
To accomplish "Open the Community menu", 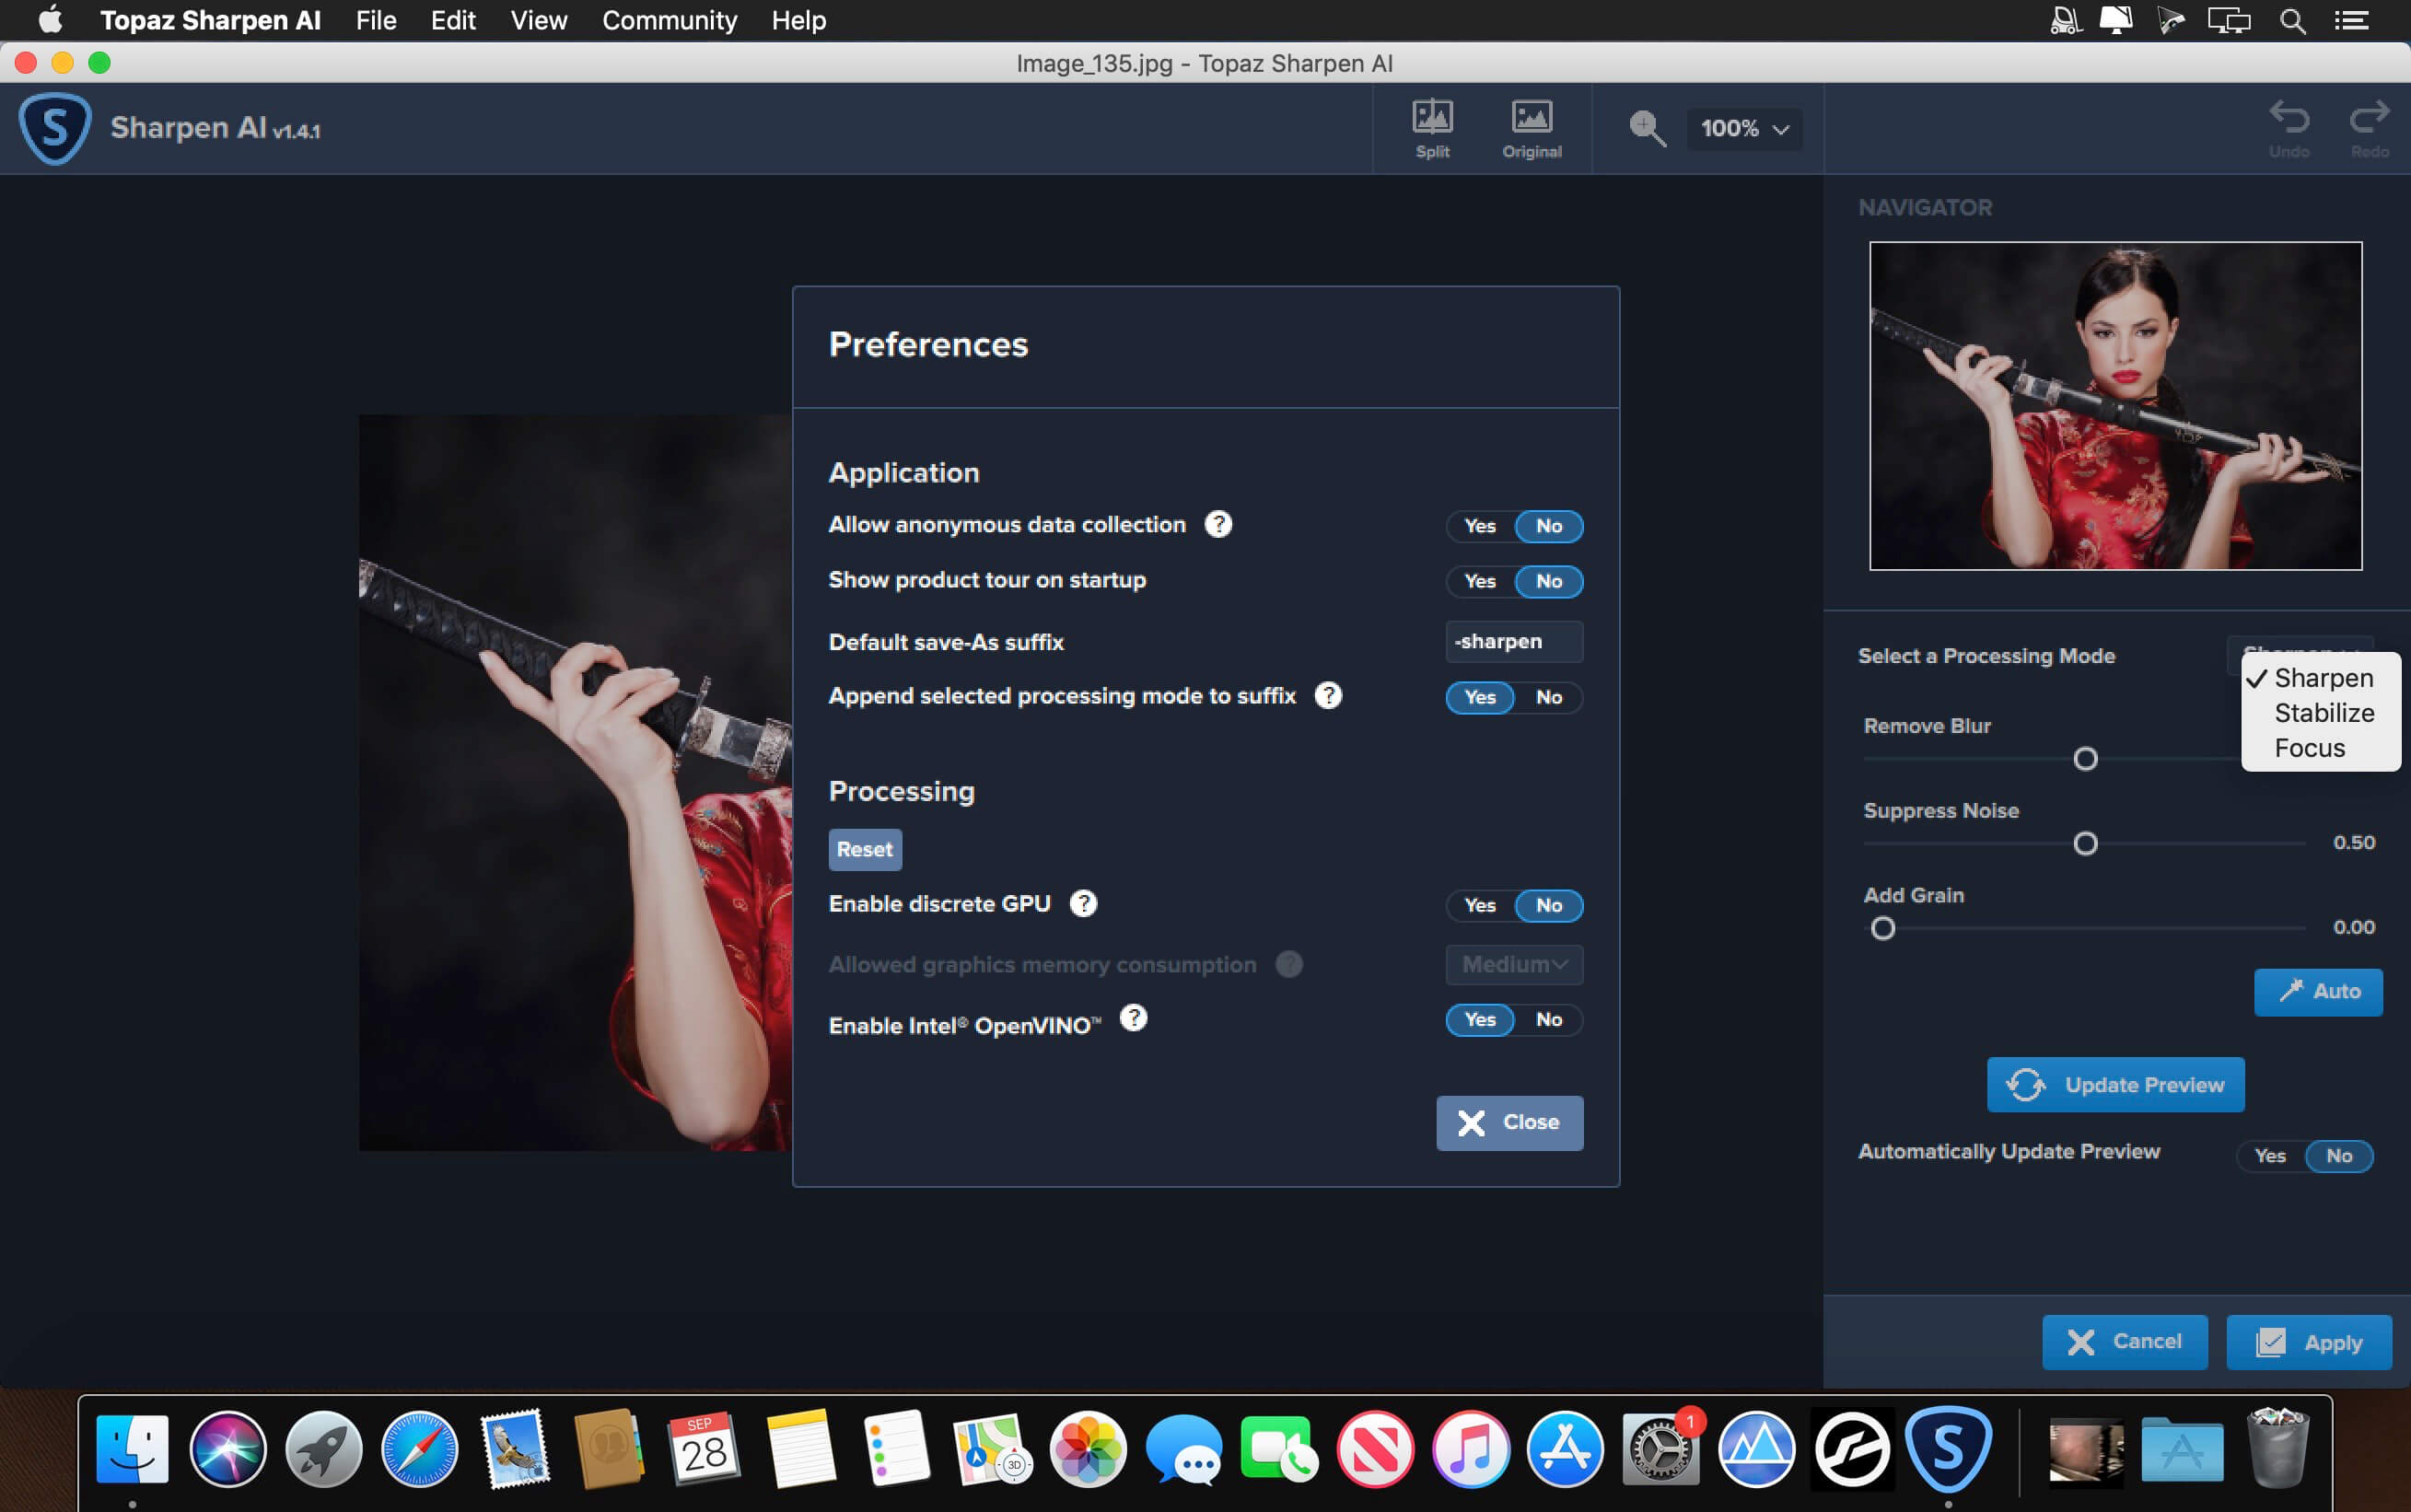I will pos(669,20).
